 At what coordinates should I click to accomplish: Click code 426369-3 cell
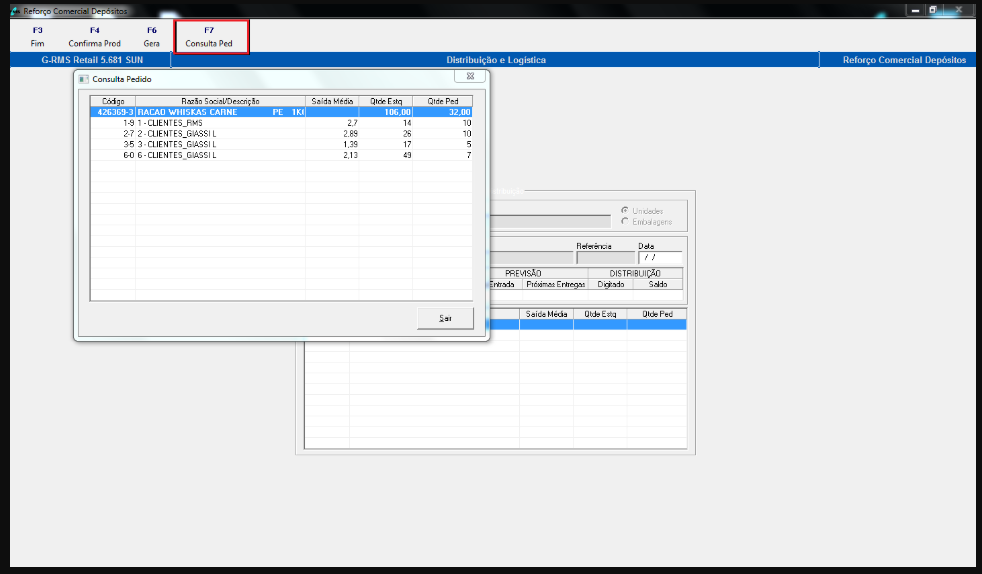click(113, 112)
